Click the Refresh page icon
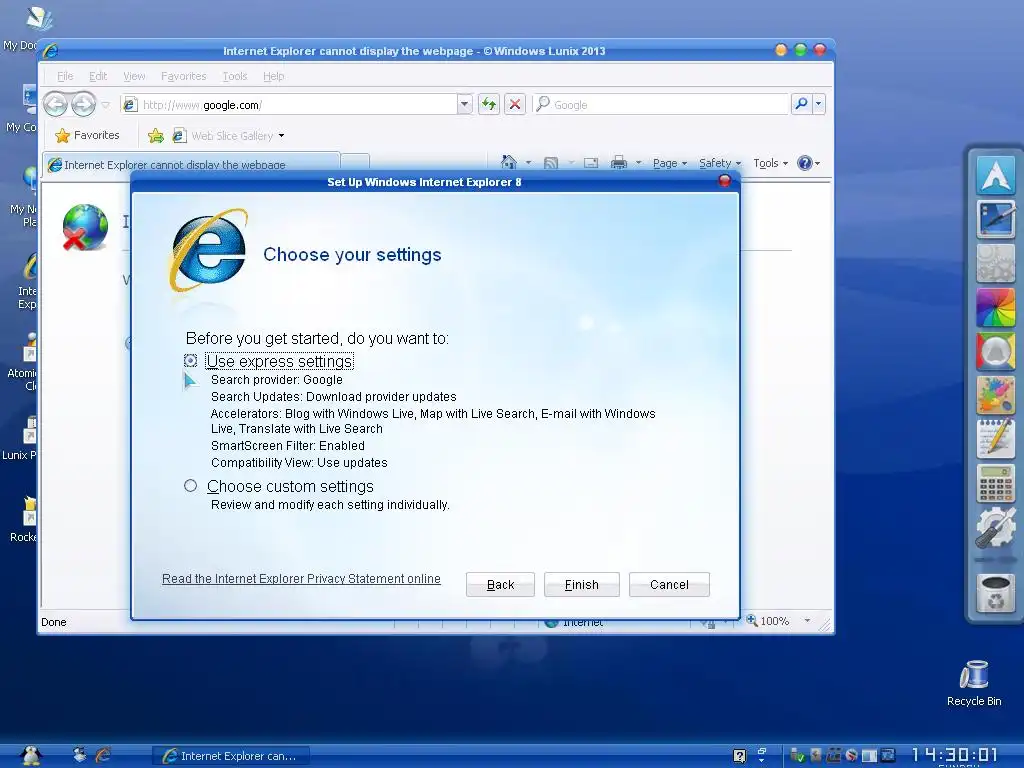Image resolution: width=1024 pixels, height=768 pixels. pyautogui.click(x=488, y=104)
